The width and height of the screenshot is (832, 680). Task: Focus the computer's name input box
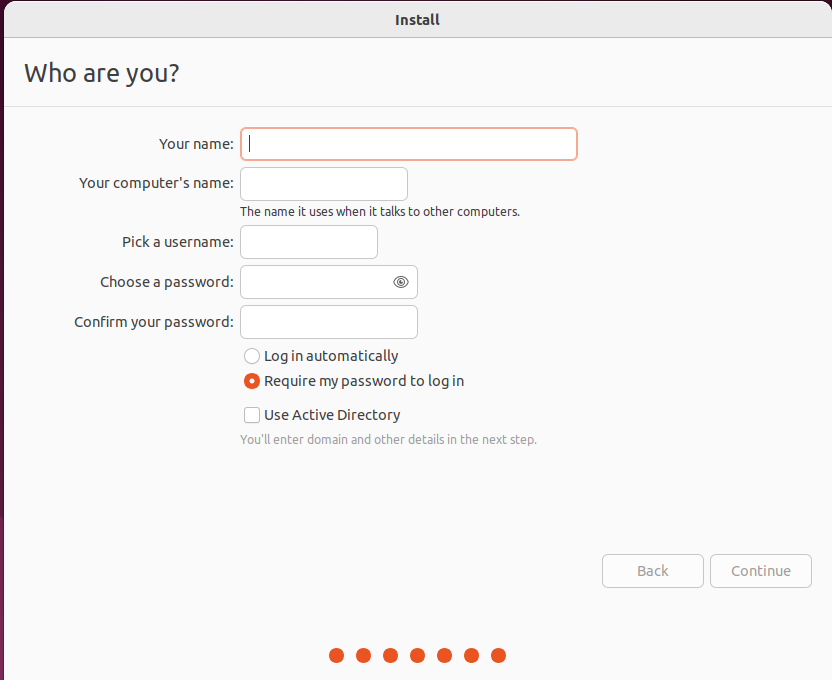[x=324, y=184]
